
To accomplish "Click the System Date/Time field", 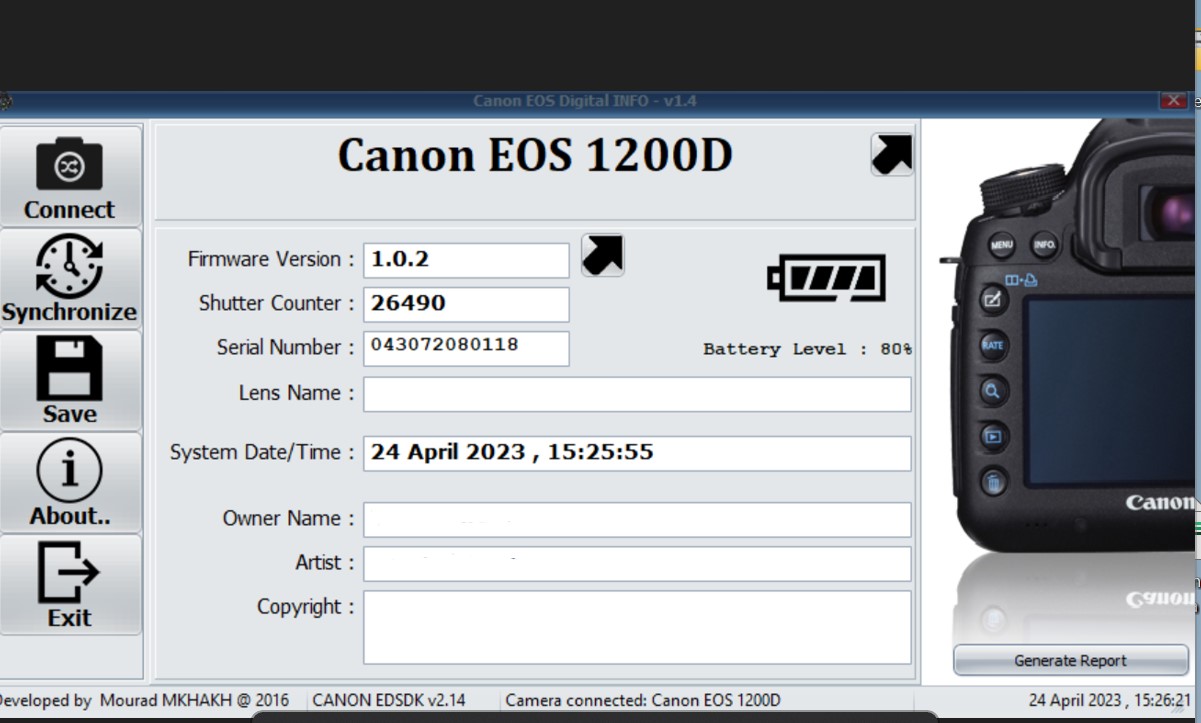I will click(x=637, y=453).
